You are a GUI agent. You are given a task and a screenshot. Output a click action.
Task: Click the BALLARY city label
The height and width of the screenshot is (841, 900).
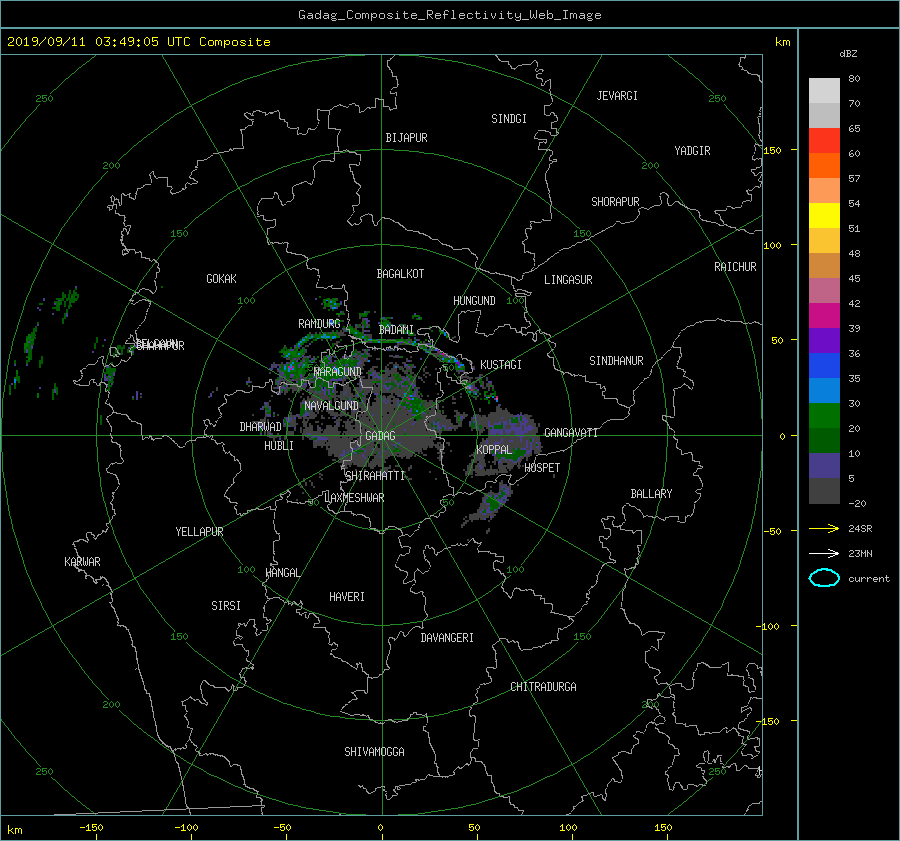651,494
